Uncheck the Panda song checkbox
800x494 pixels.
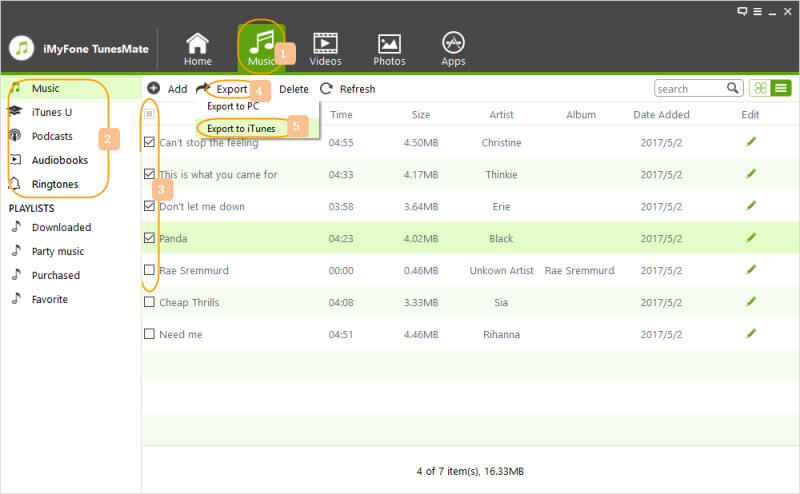(x=149, y=238)
